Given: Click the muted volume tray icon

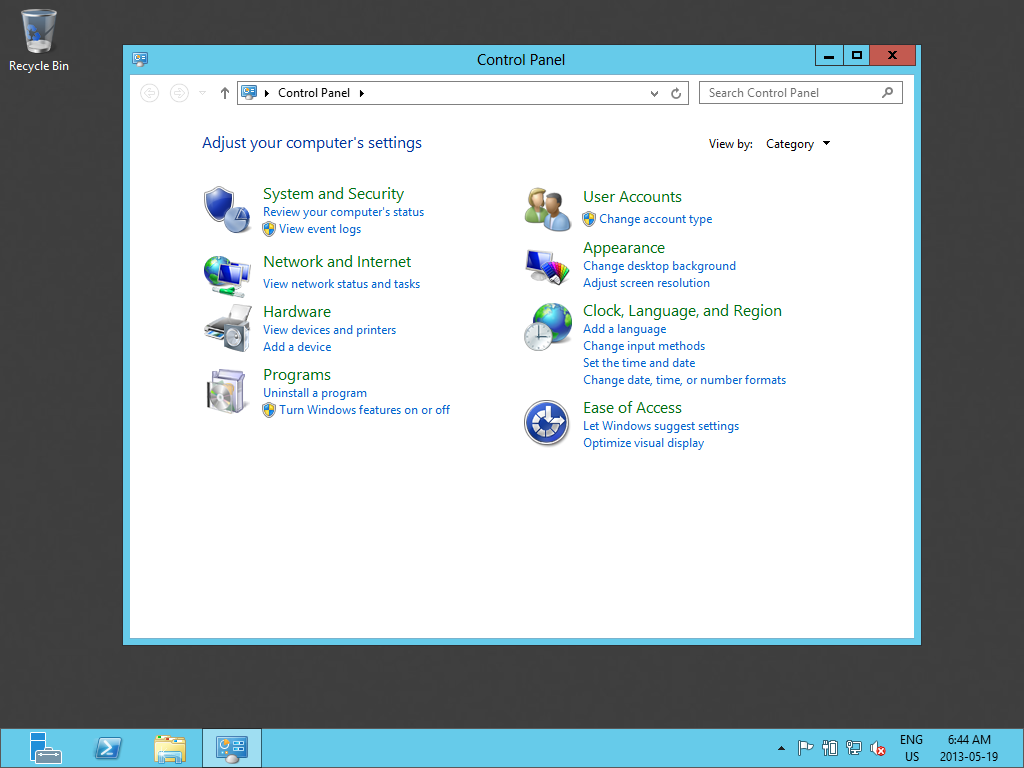Looking at the screenshot, I should tap(878, 748).
